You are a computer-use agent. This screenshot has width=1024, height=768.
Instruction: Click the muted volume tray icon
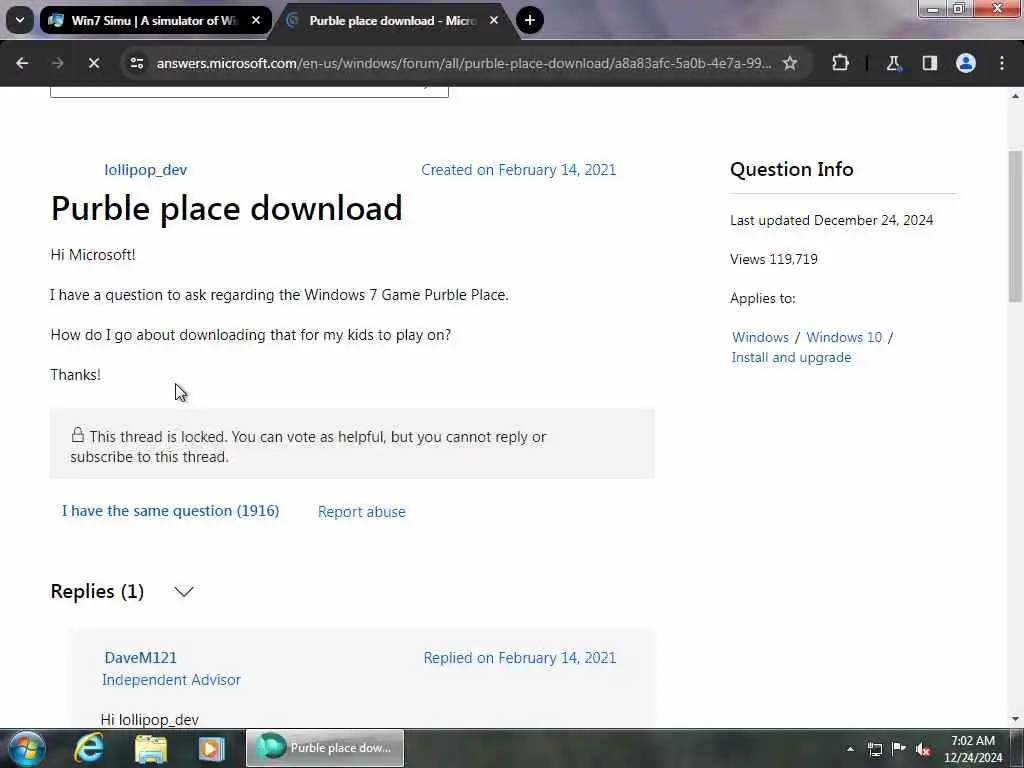[x=923, y=749]
